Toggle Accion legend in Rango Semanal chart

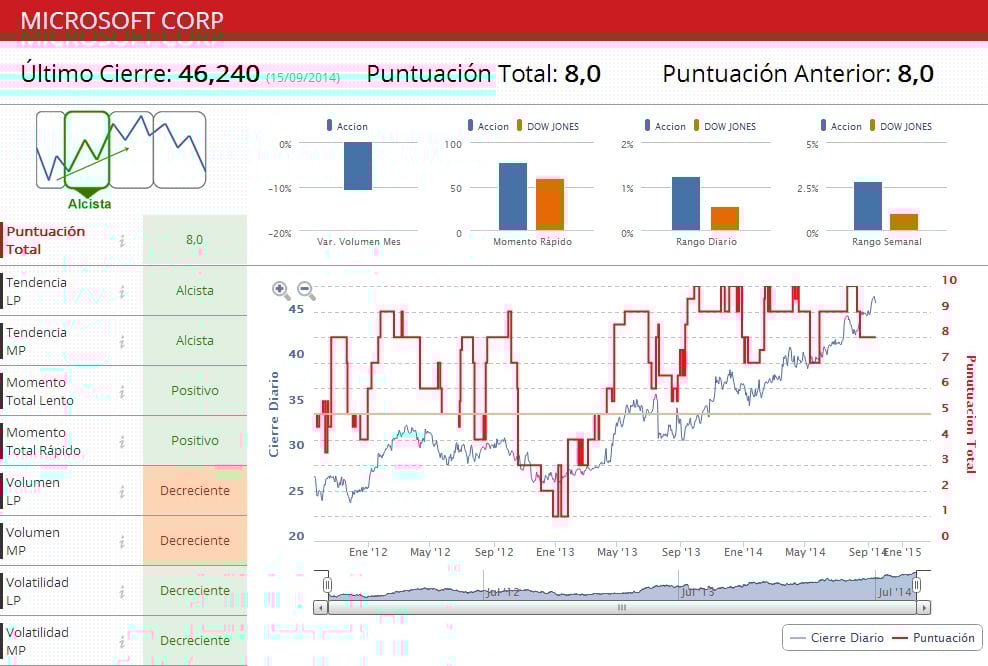[x=841, y=126]
